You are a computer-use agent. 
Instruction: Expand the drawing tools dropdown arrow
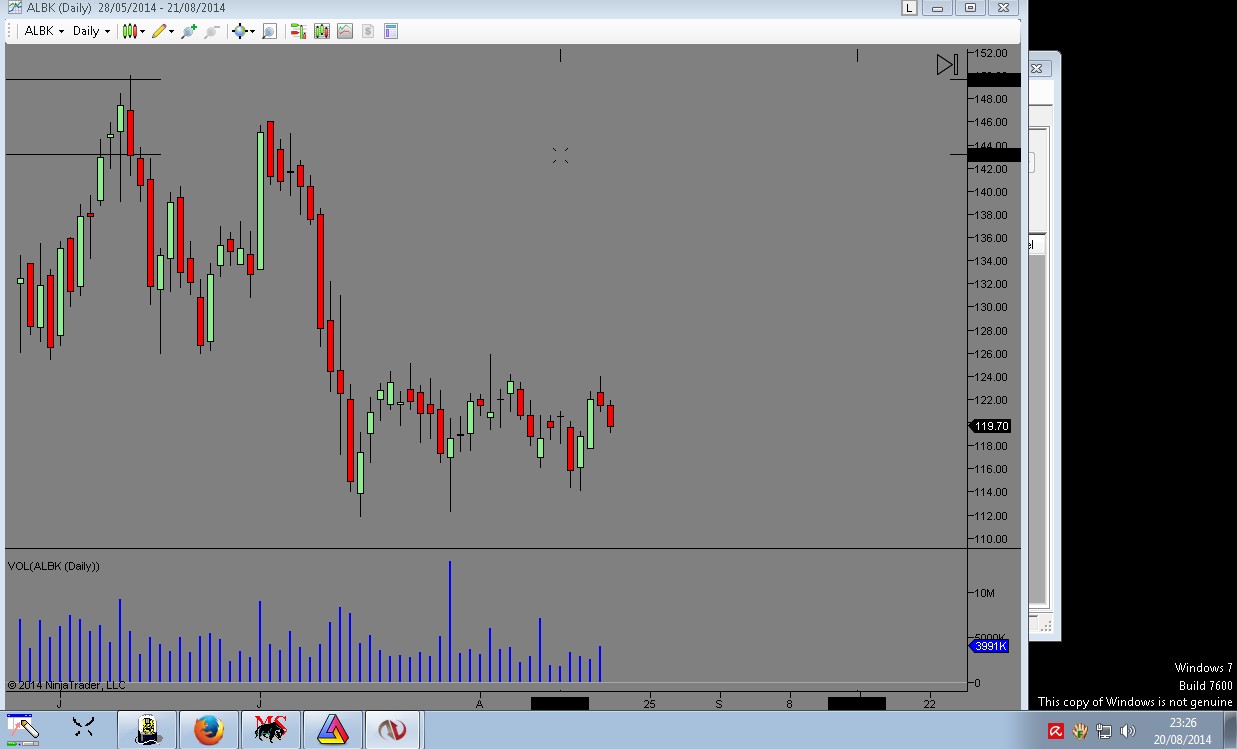(172, 32)
